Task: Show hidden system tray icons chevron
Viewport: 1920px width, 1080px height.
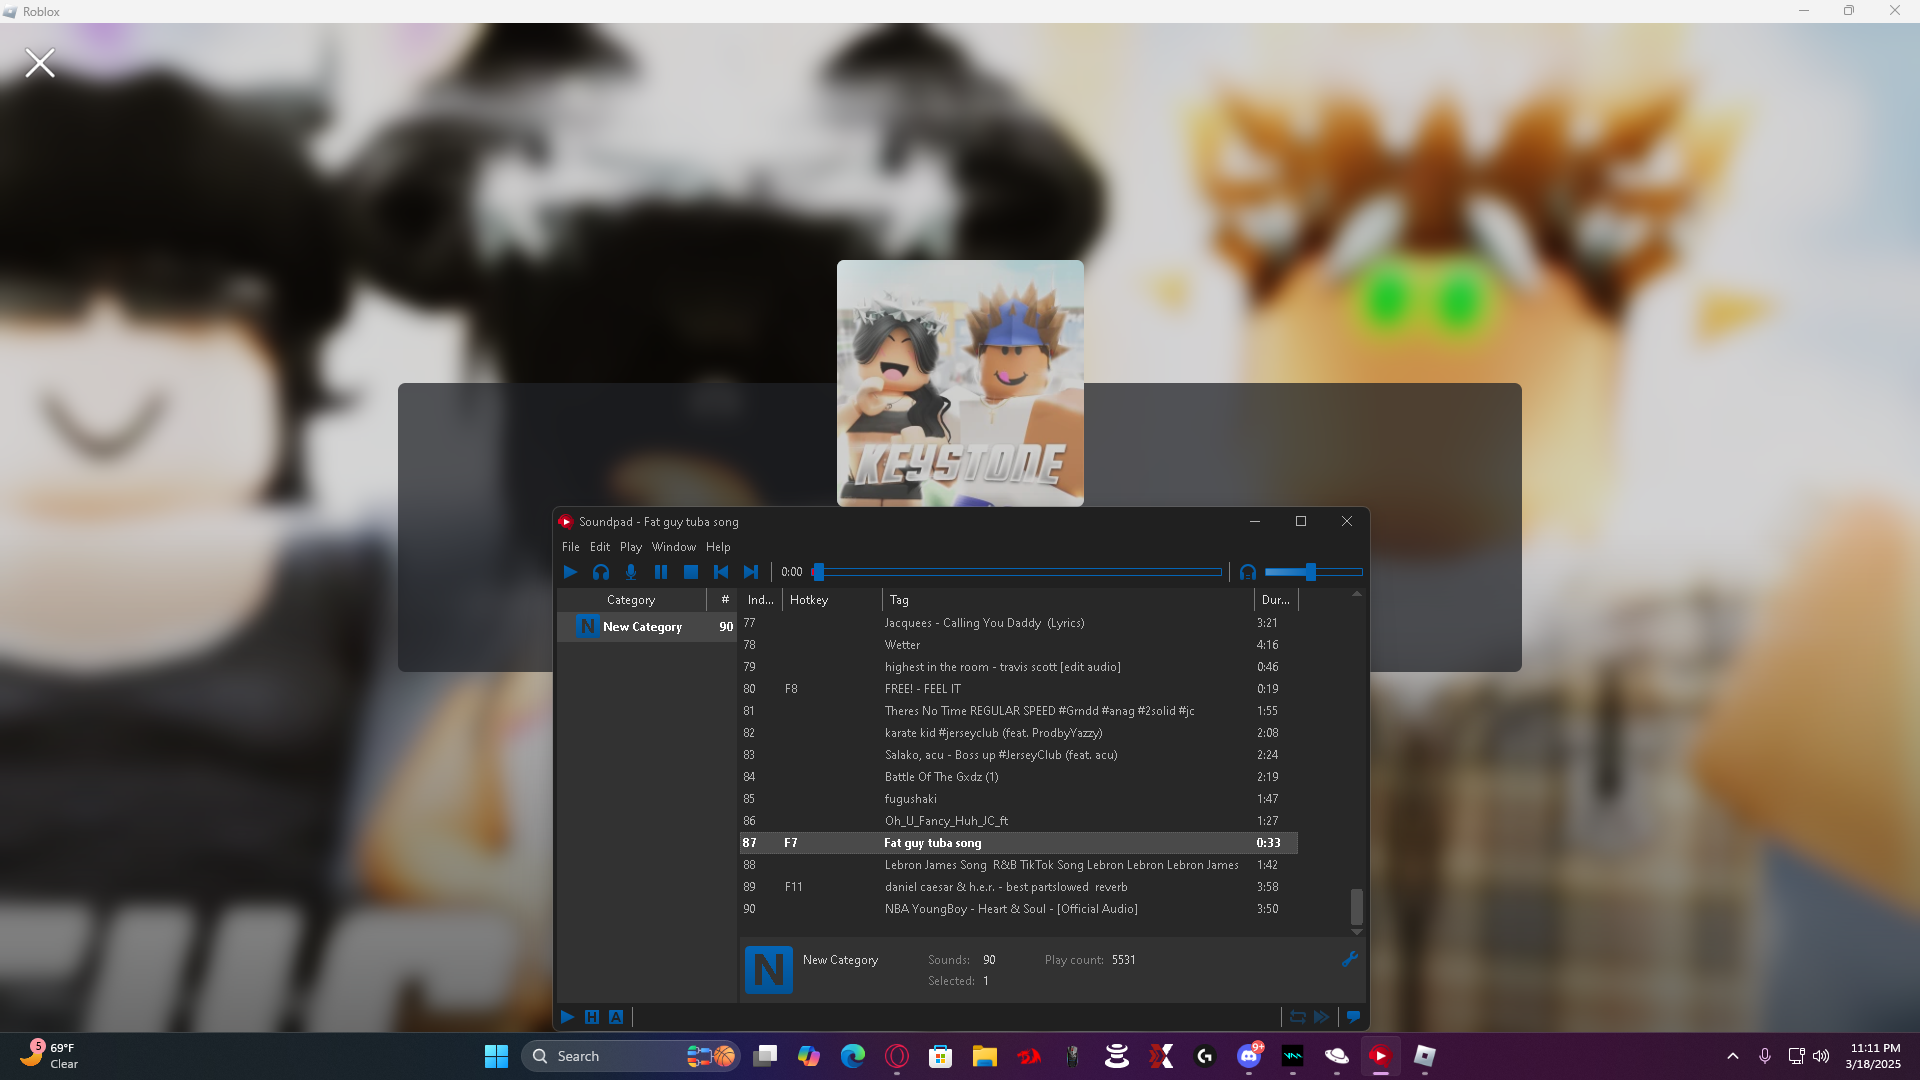Action: (x=1733, y=1056)
